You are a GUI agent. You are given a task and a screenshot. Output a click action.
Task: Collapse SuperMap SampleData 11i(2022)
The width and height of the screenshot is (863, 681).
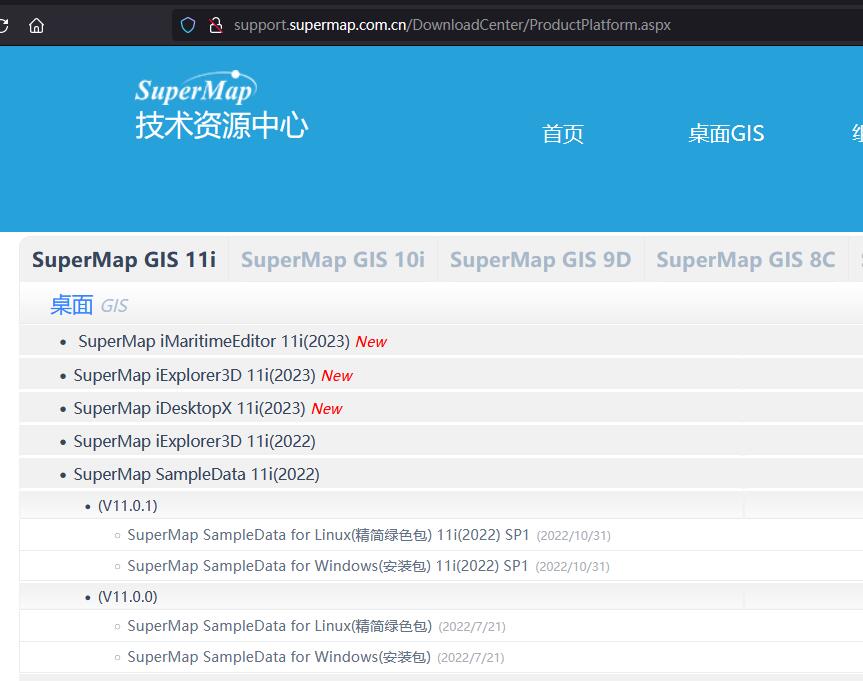click(x=196, y=475)
